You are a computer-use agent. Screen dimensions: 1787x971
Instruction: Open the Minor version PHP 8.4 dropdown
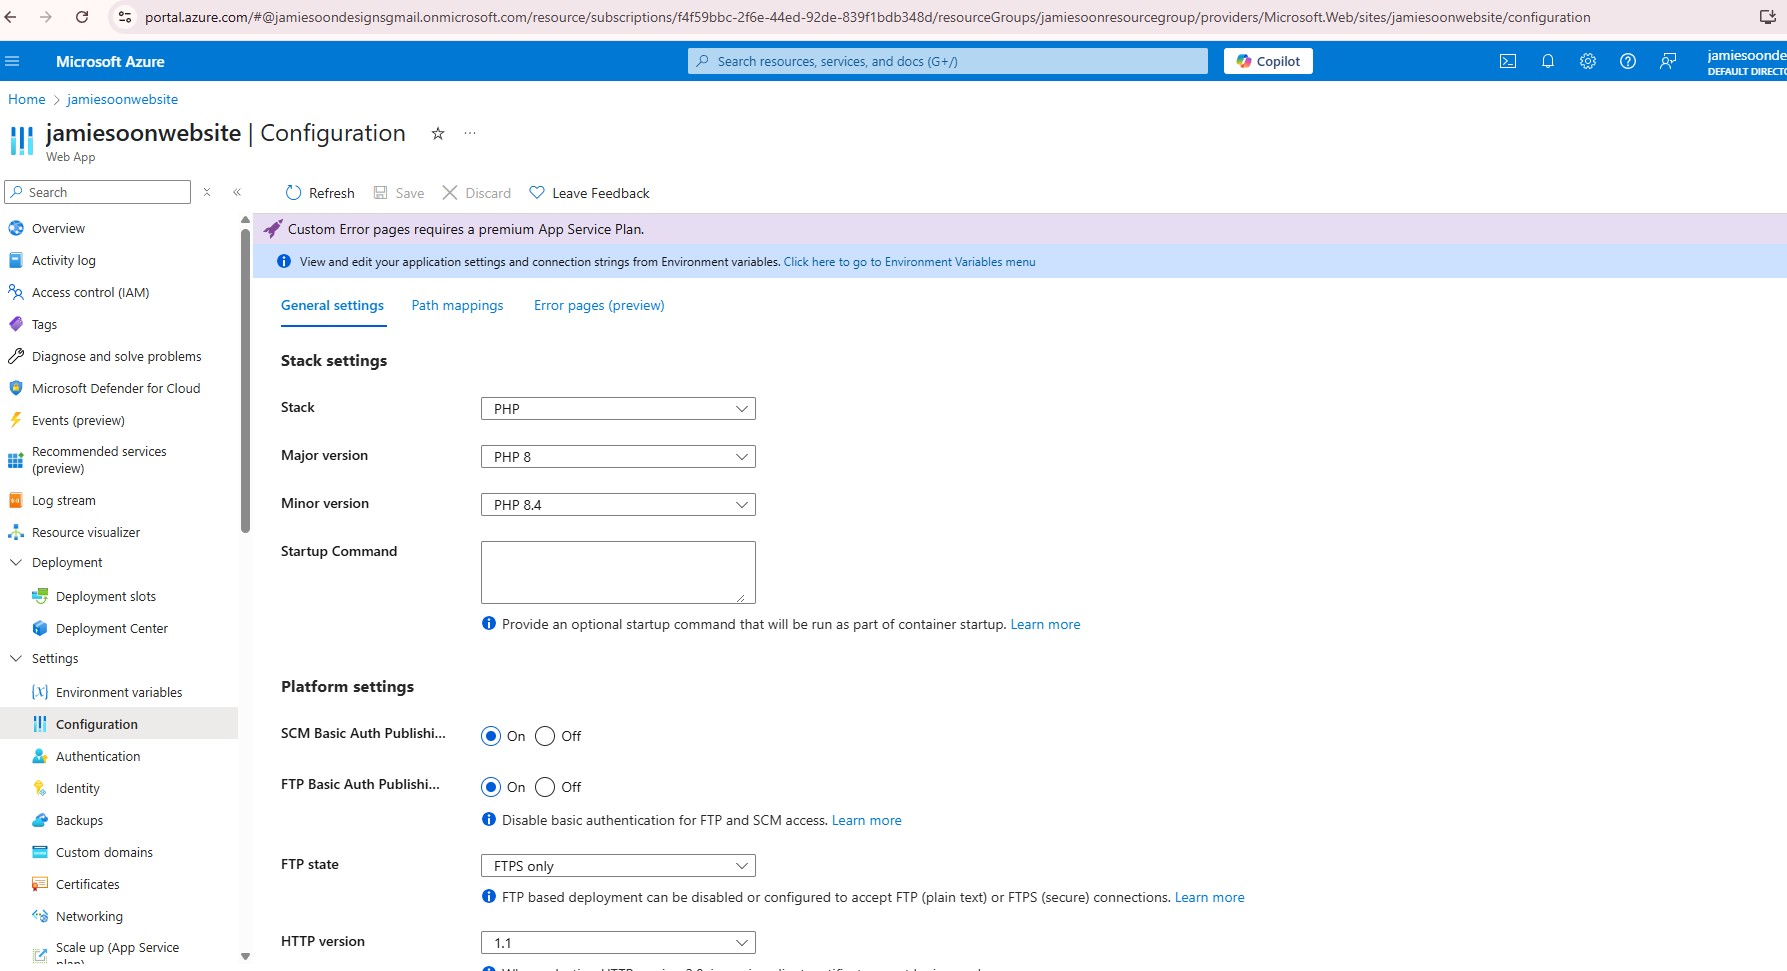(x=618, y=504)
